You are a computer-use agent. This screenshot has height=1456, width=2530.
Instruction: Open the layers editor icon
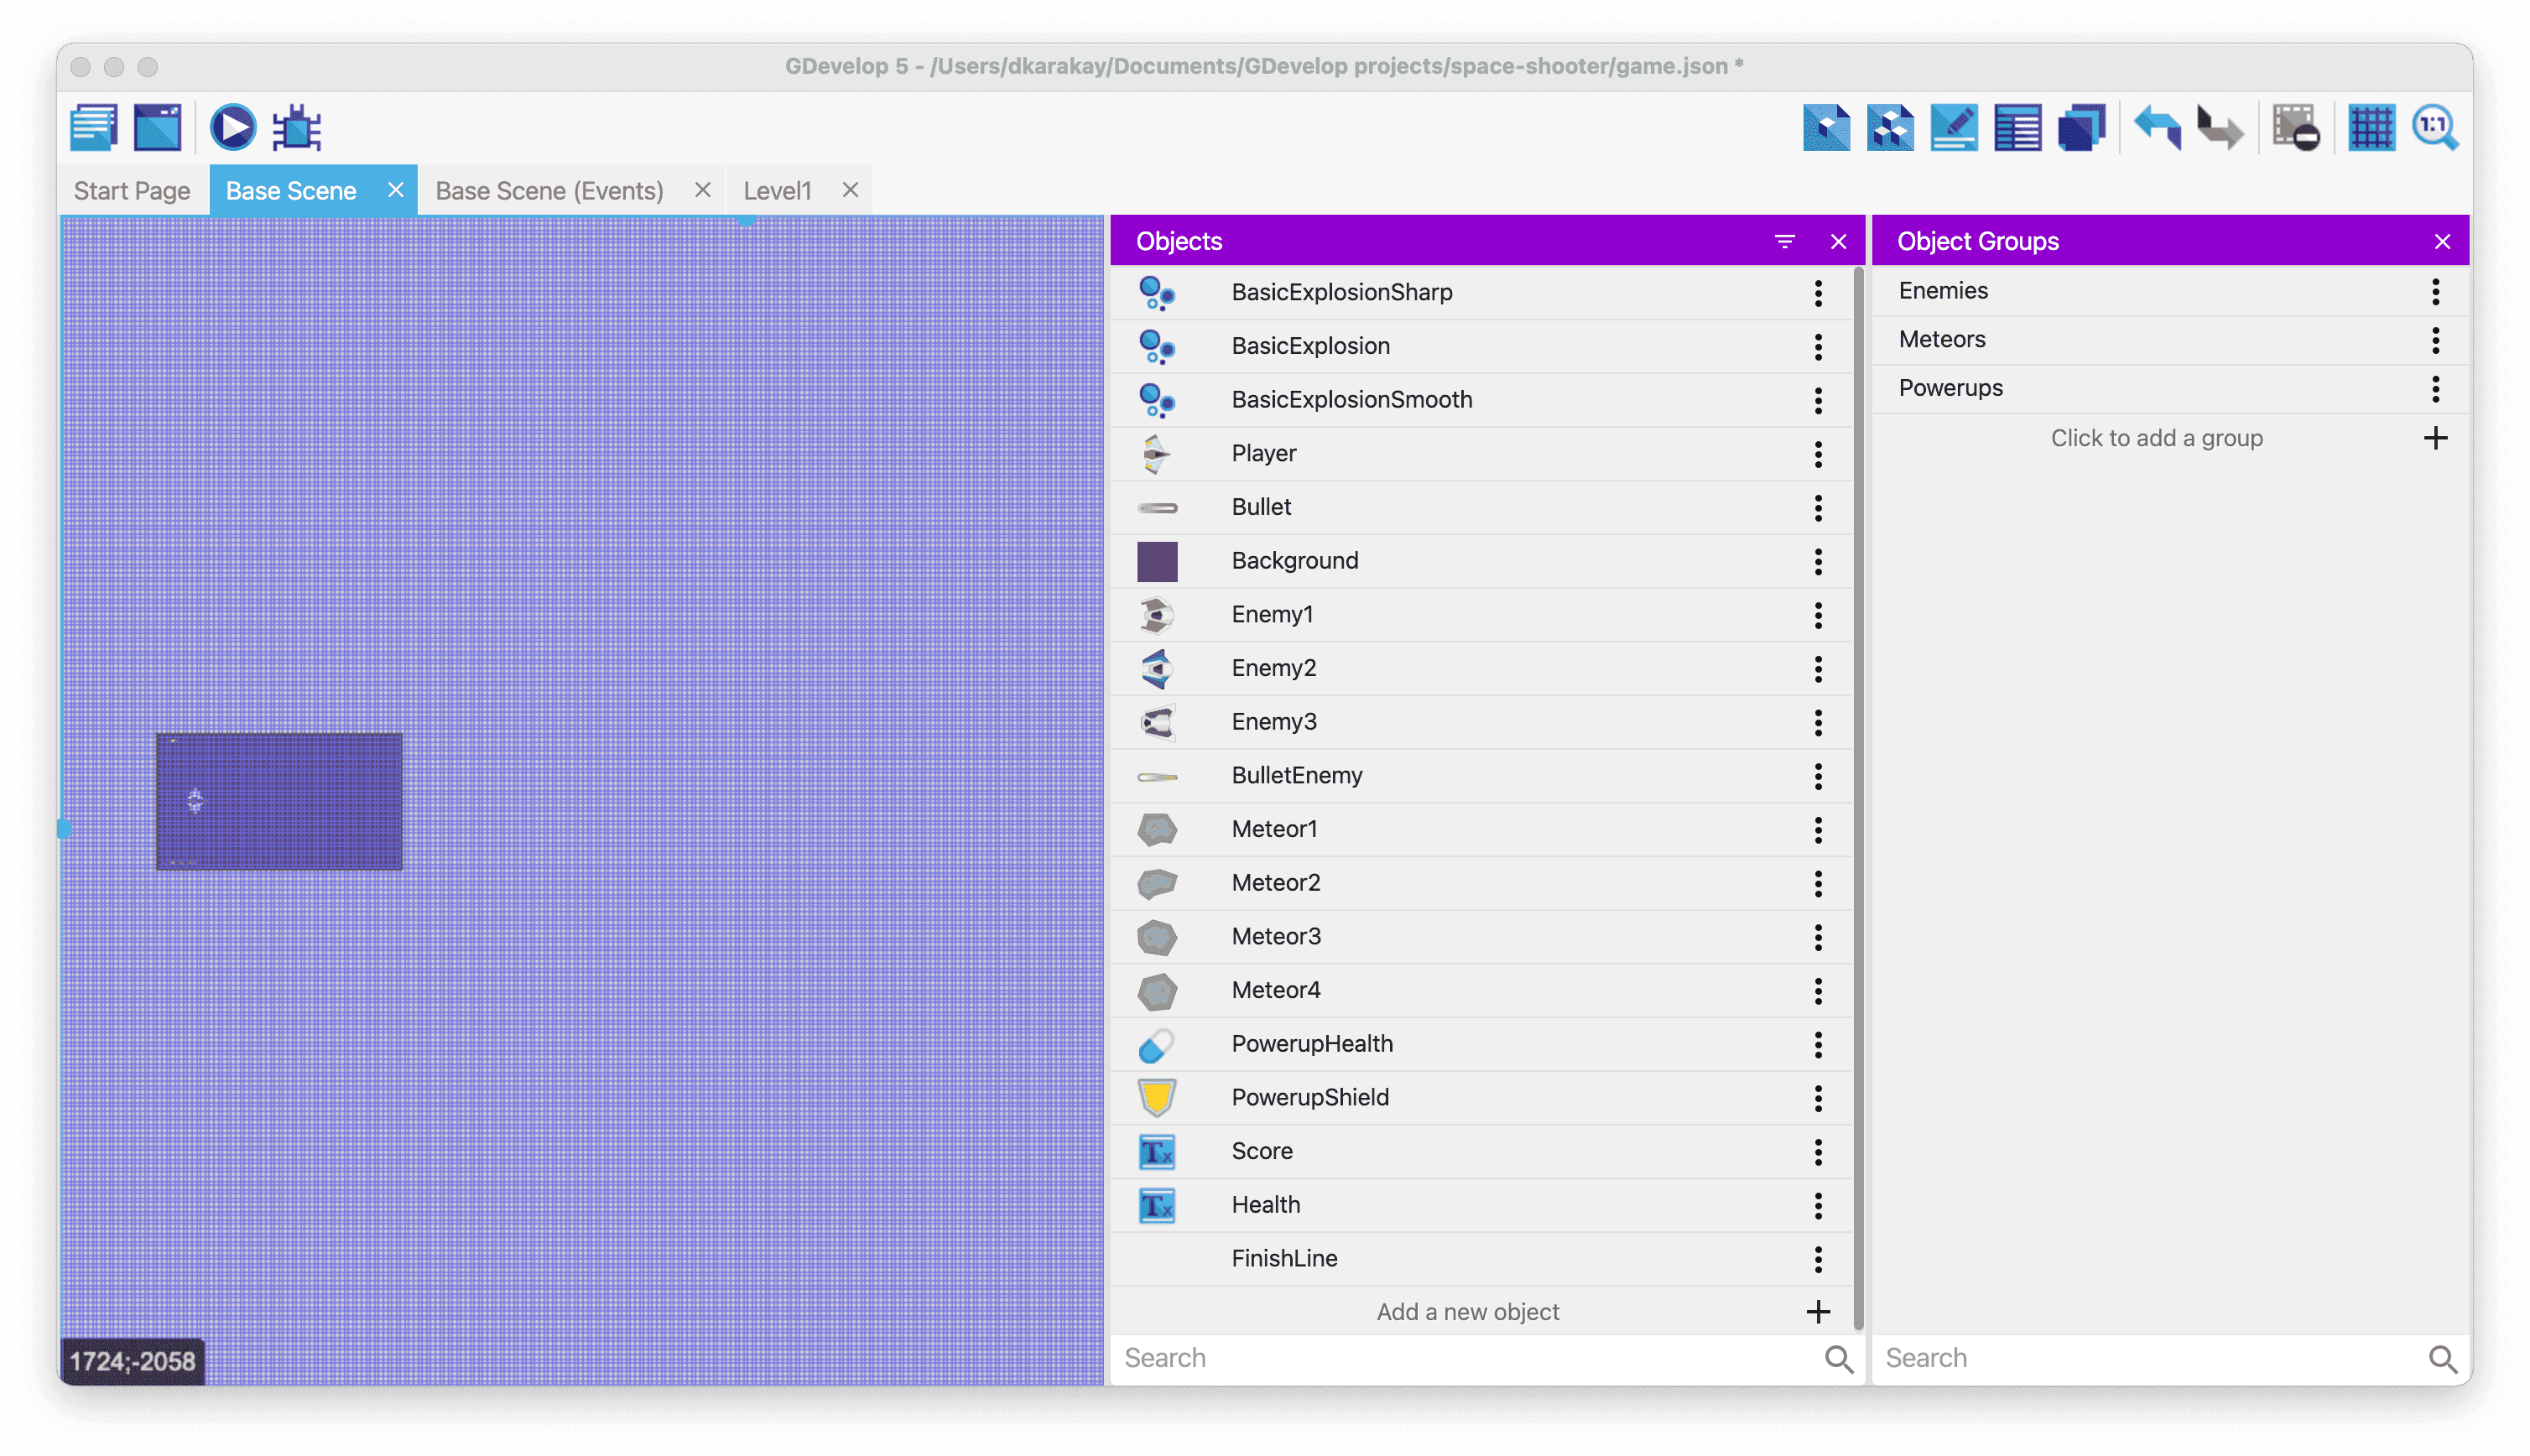(x=2081, y=128)
